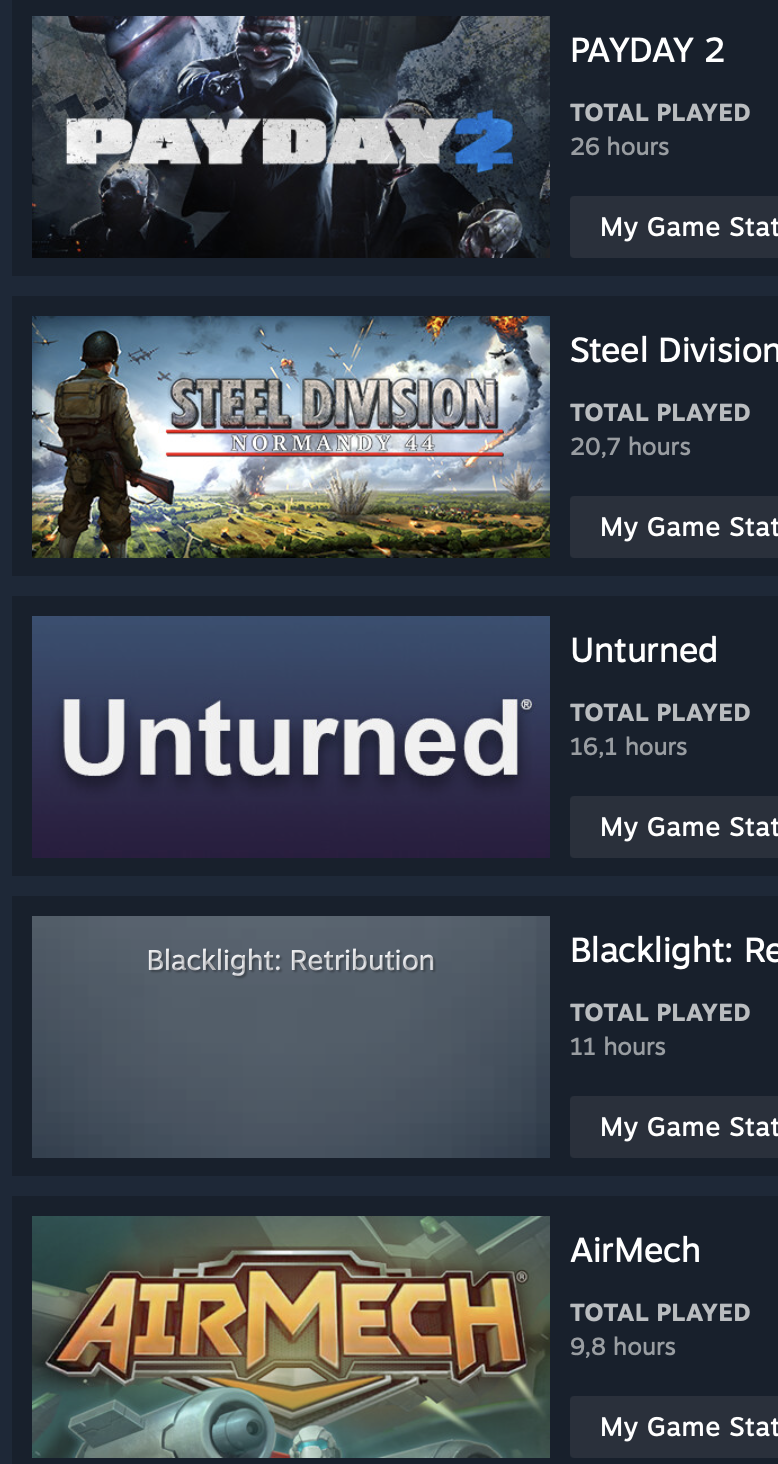Click the 26 hours playtime for PAYDAY 2
The width and height of the screenshot is (778, 1464).
pos(619,147)
